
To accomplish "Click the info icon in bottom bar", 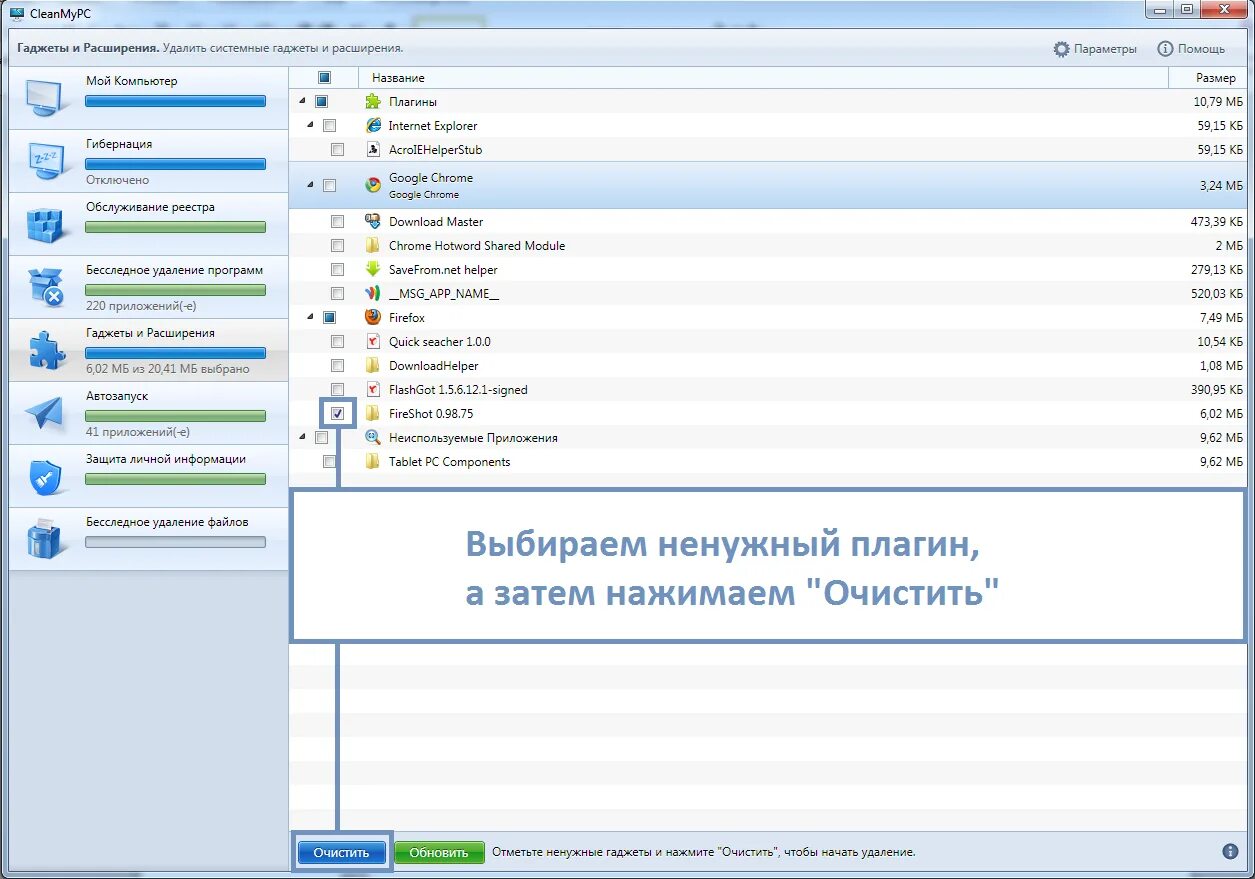I will [x=1230, y=852].
